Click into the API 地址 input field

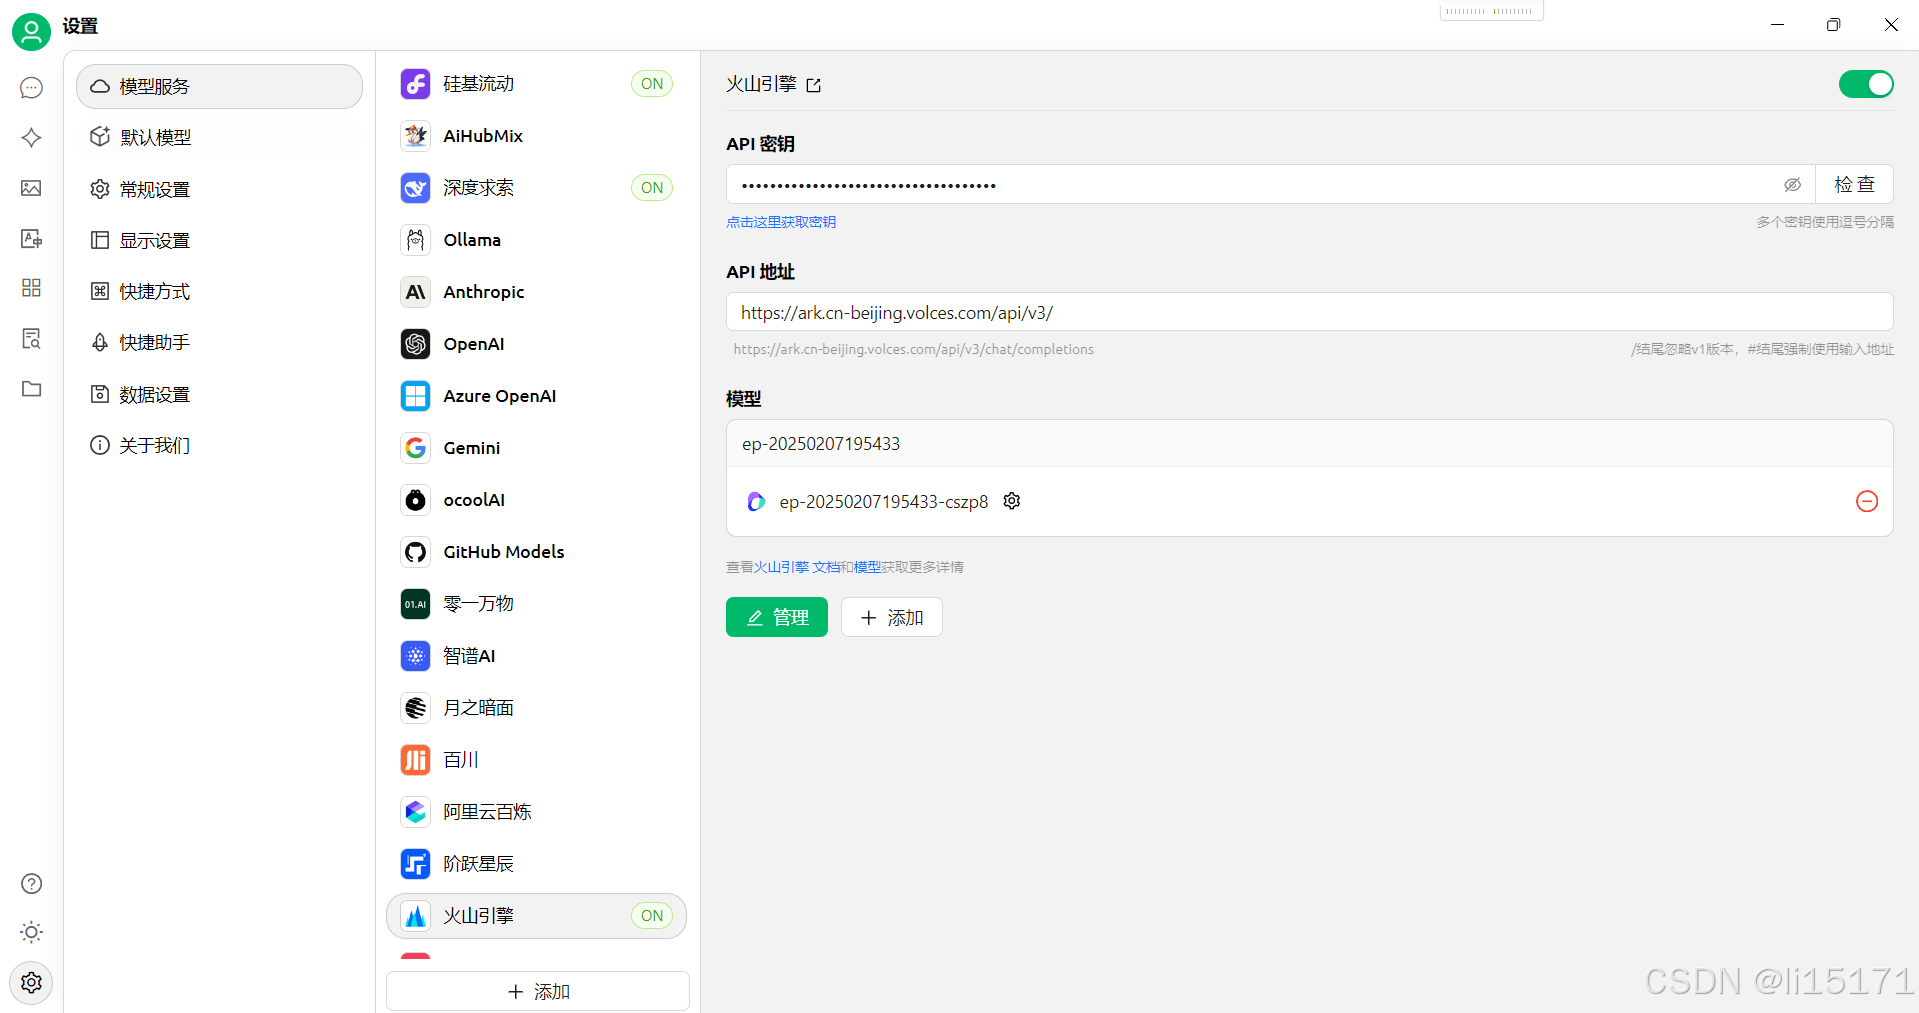tap(1309, 312)
